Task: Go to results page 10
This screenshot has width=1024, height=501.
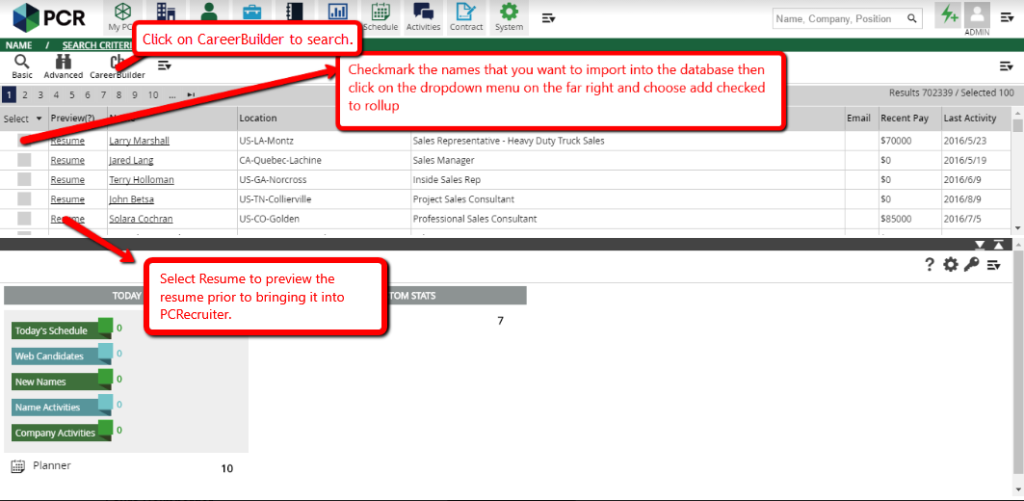Action: pos(153,95)
